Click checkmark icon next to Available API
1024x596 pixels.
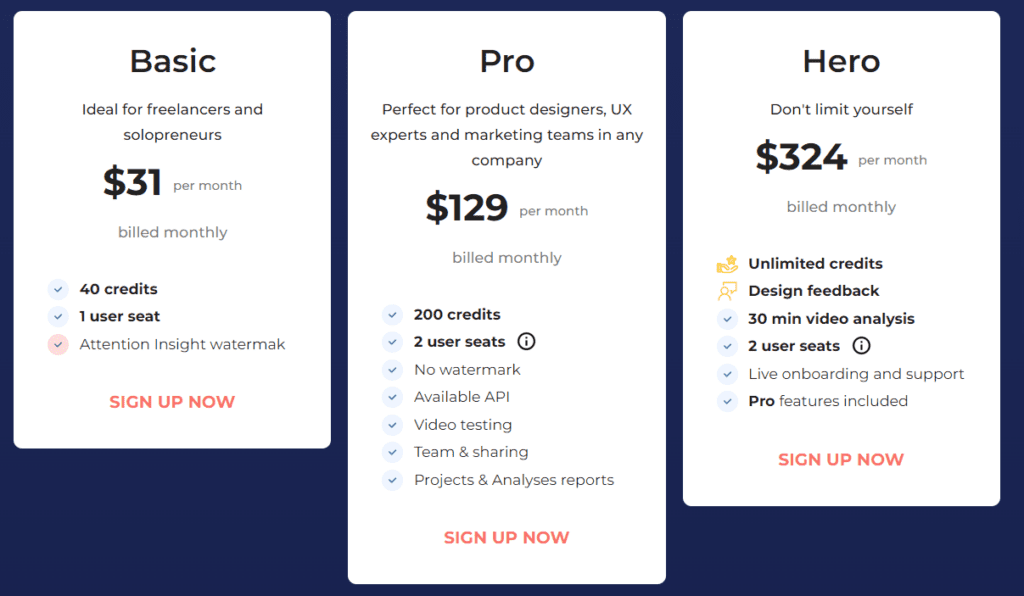[x=392, y=397]
